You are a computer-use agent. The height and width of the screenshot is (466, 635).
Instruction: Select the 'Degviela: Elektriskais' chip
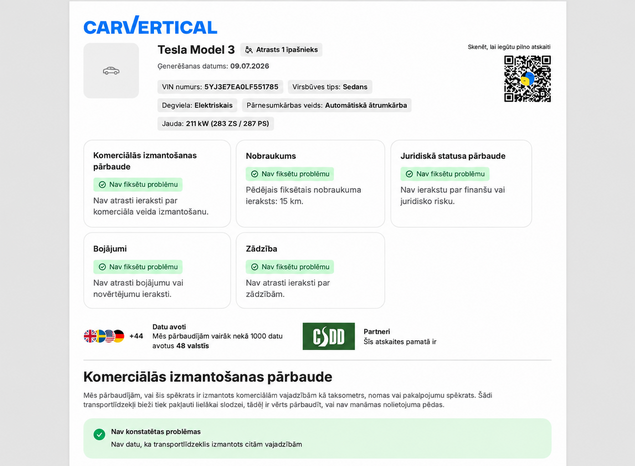(x=197, y=105)
